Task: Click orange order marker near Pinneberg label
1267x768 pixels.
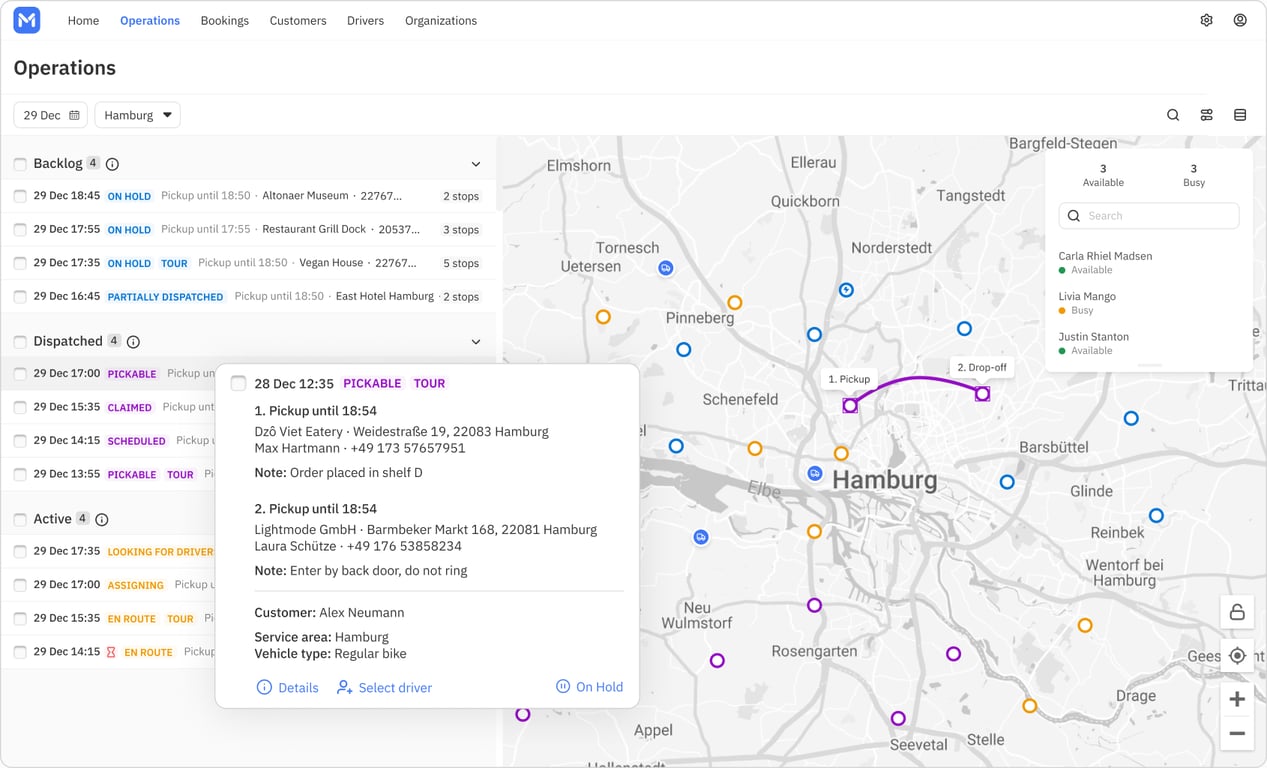Action: click(735, 302)
